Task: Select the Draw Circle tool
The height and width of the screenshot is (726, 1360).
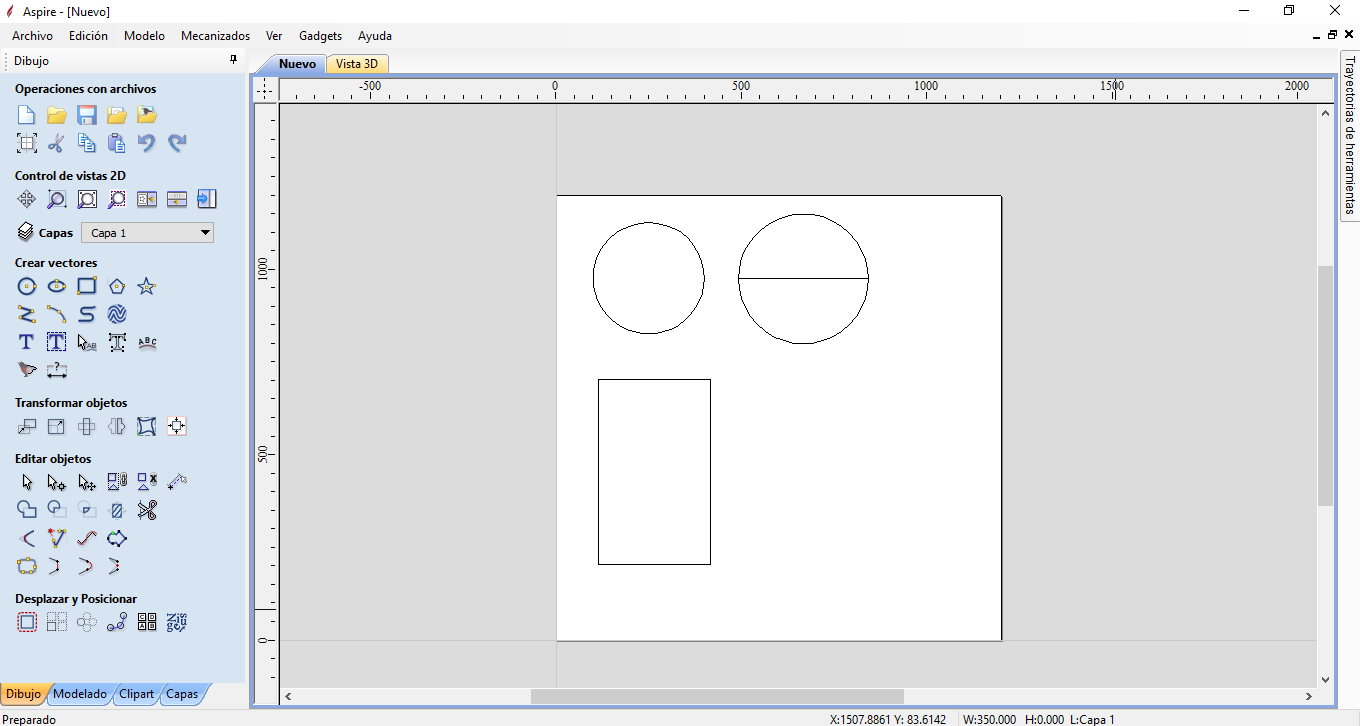Action: pos(27,287)
